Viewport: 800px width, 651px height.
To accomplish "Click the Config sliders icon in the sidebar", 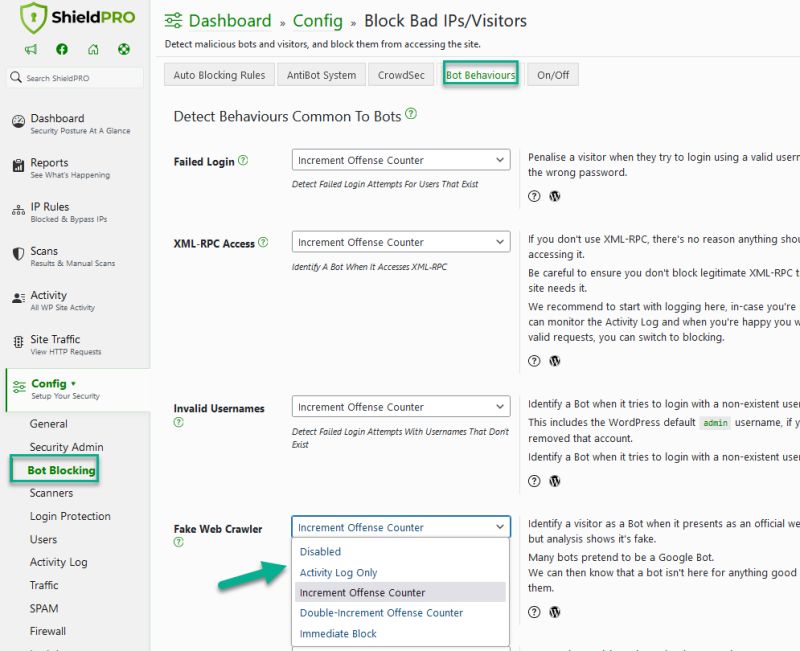I will (x=19, y=387).
